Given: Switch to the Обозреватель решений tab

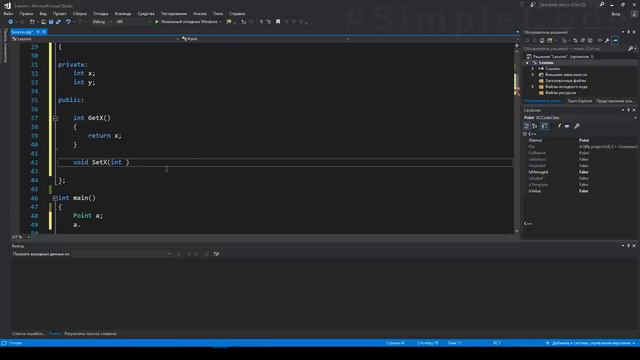Looking at the screenshot, I should coord(543,101).
